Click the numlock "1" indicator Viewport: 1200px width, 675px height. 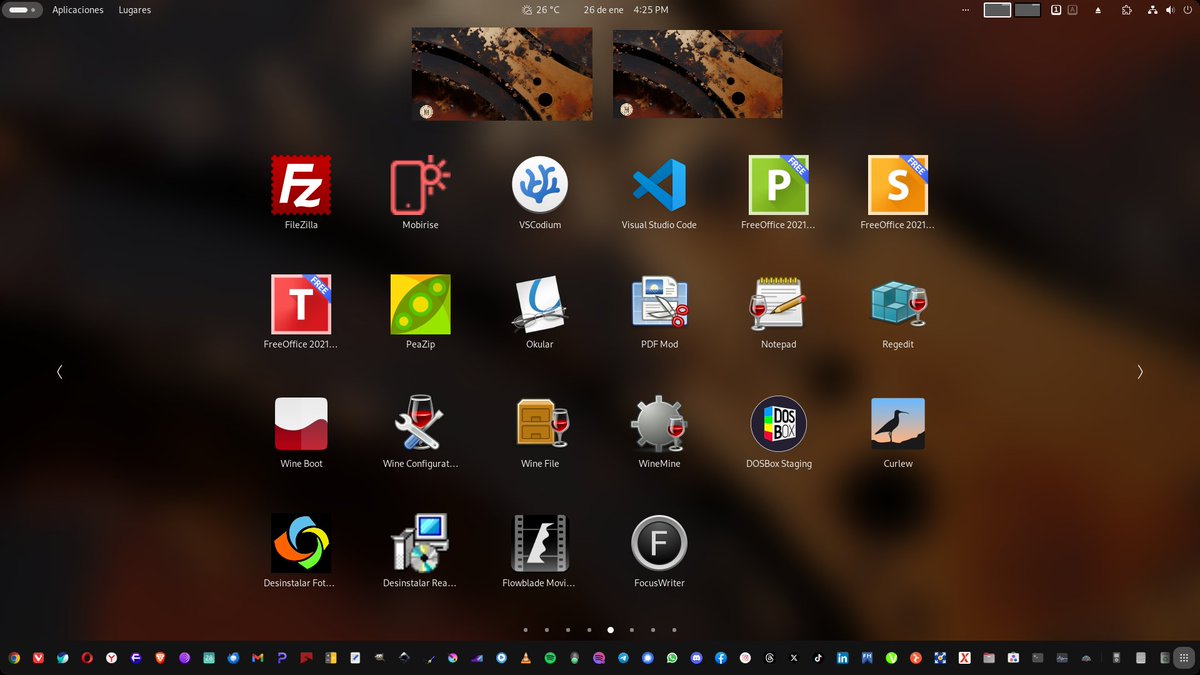coord(1056,10)
